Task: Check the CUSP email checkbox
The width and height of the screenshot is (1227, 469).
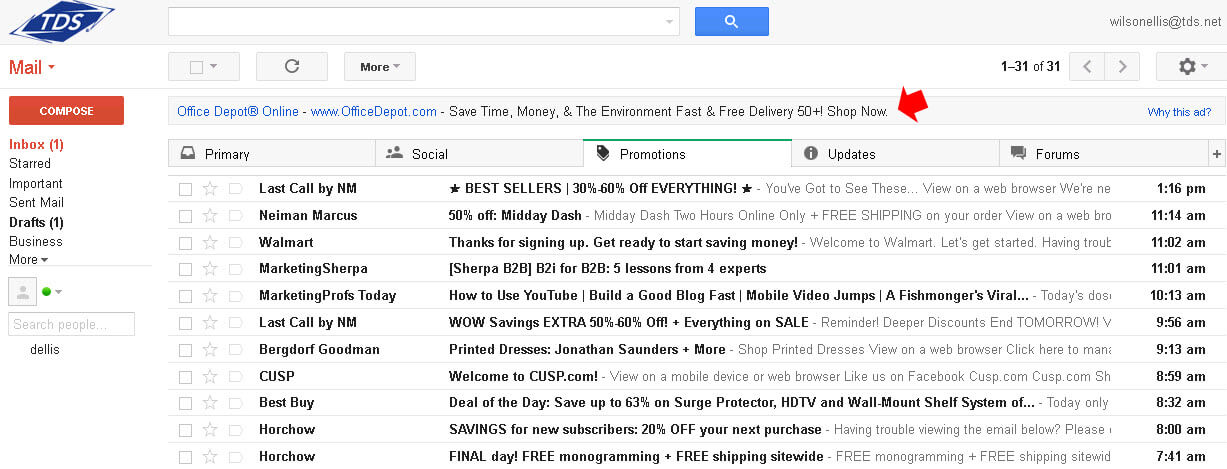Action: coord(185,377)
